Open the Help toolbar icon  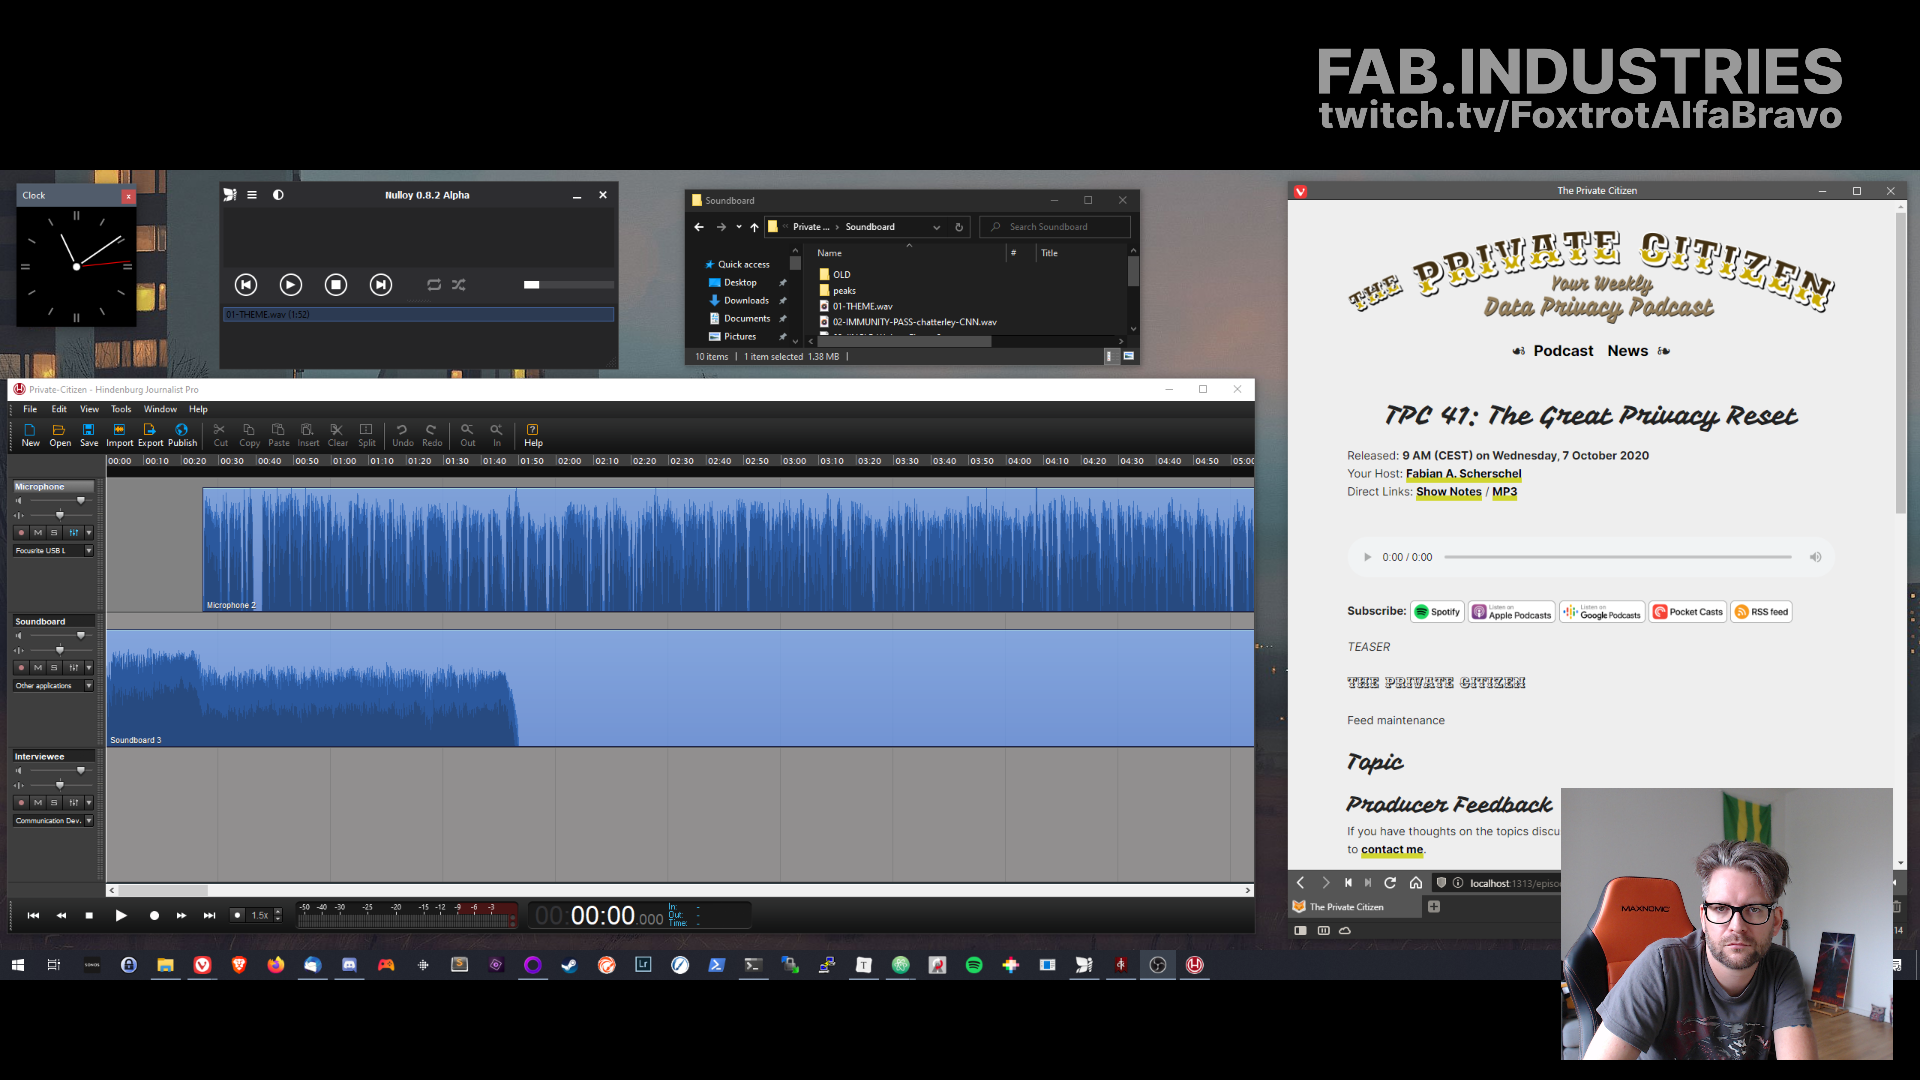click(x=533, y=435)
